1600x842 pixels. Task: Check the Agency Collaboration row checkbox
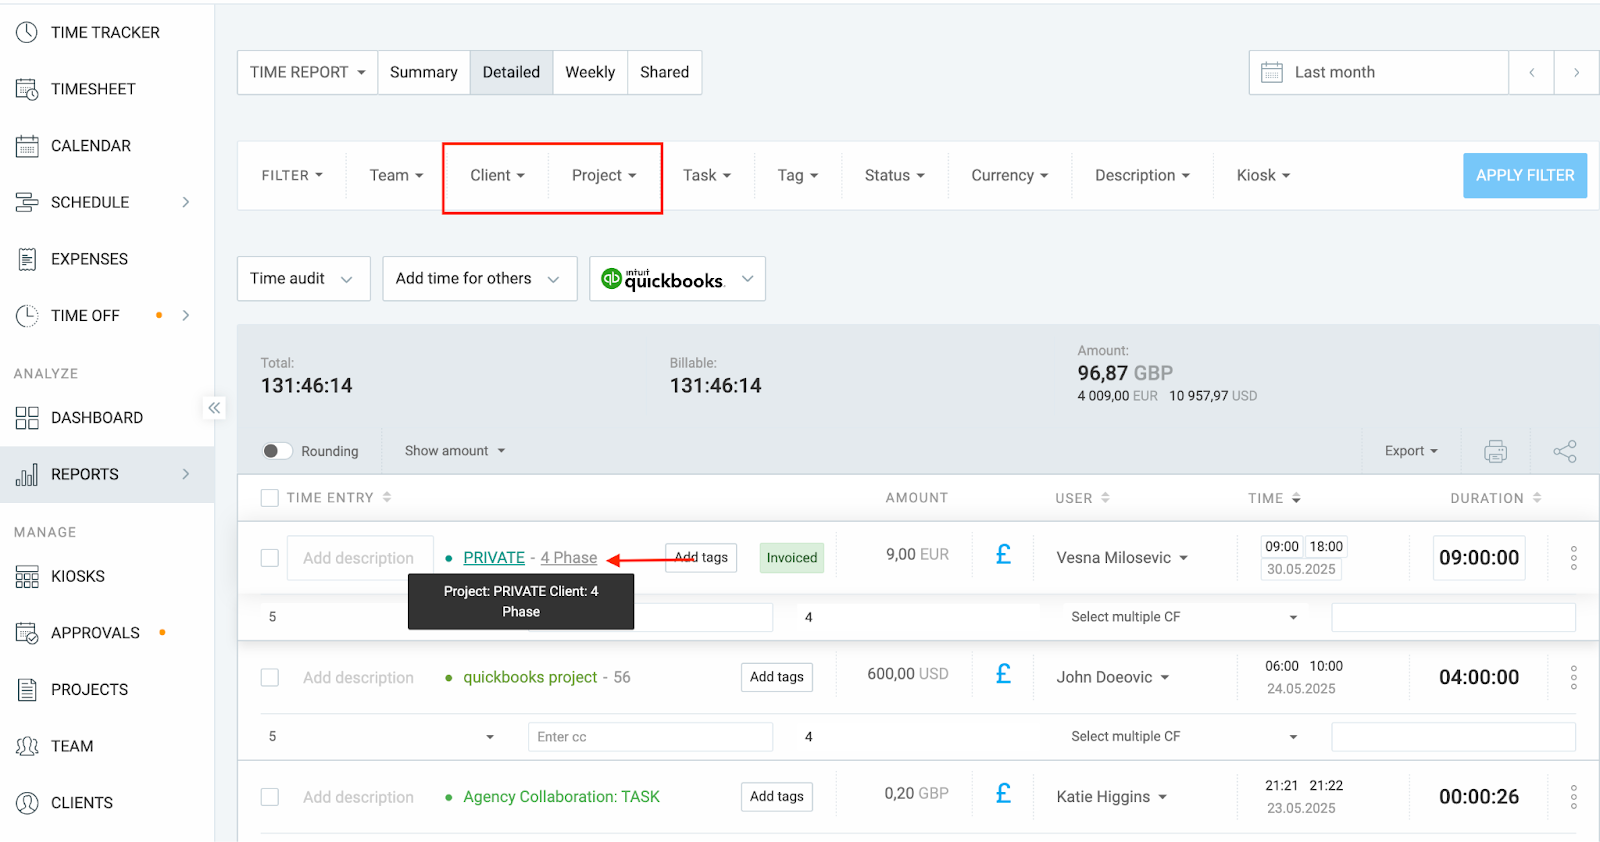[x=269, y=797]
